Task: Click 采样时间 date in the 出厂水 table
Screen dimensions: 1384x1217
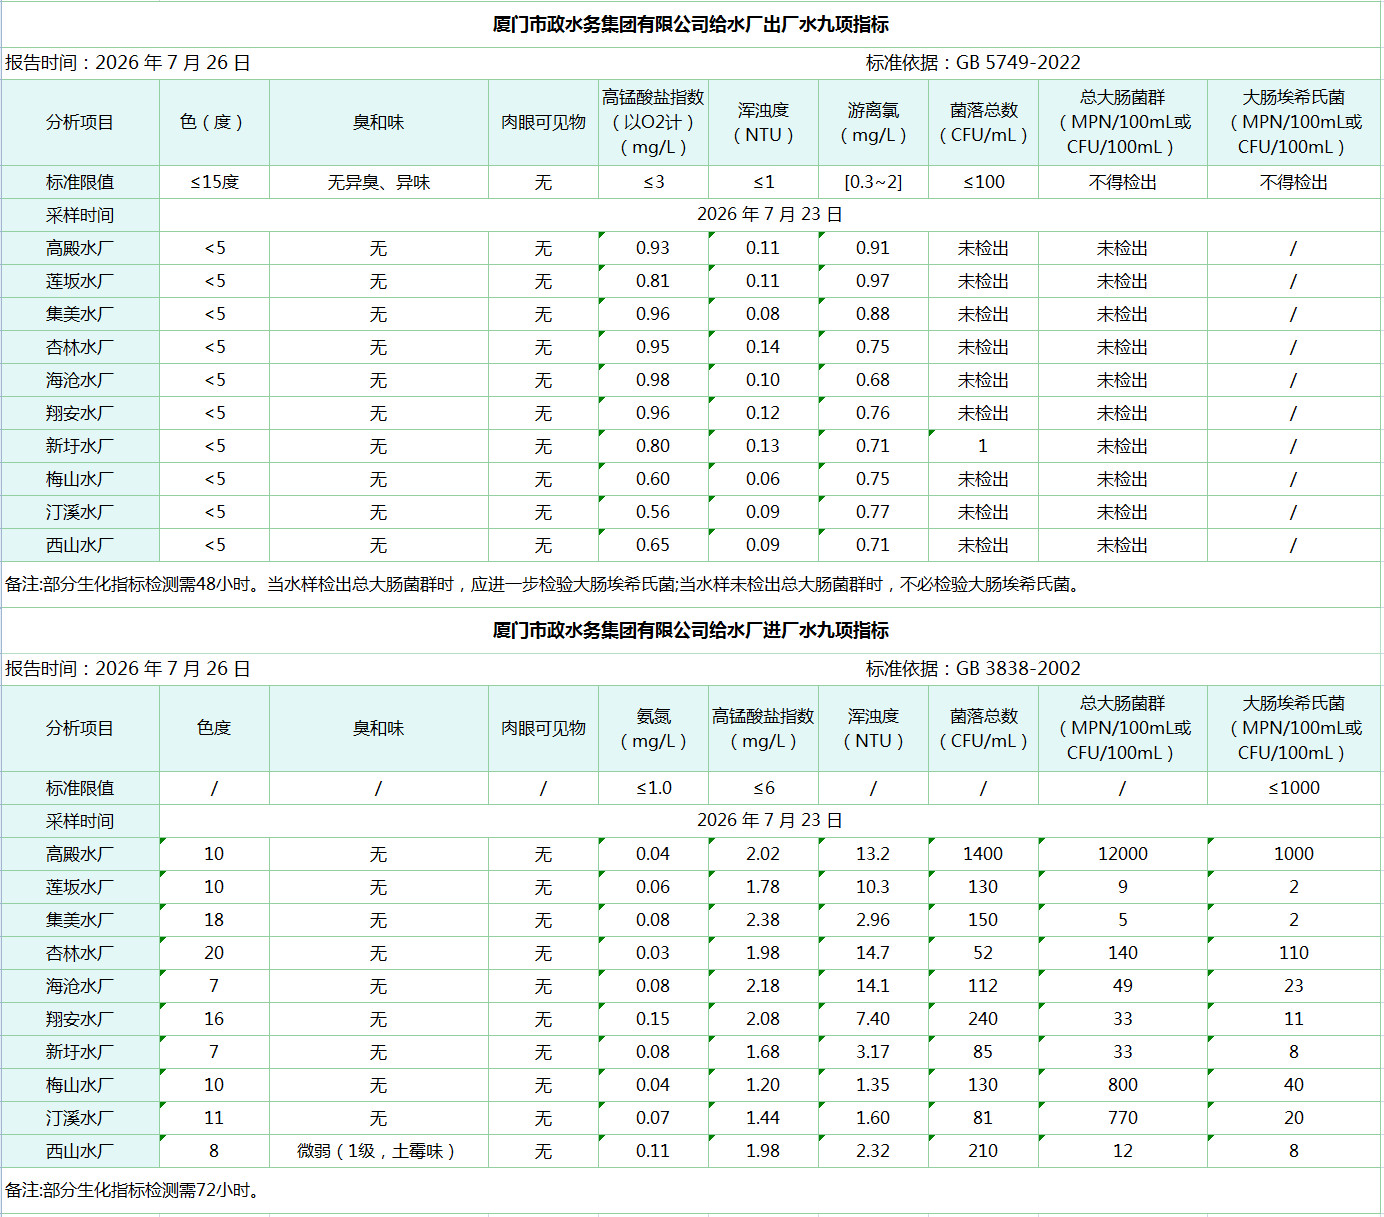Action: click(769, 215)
